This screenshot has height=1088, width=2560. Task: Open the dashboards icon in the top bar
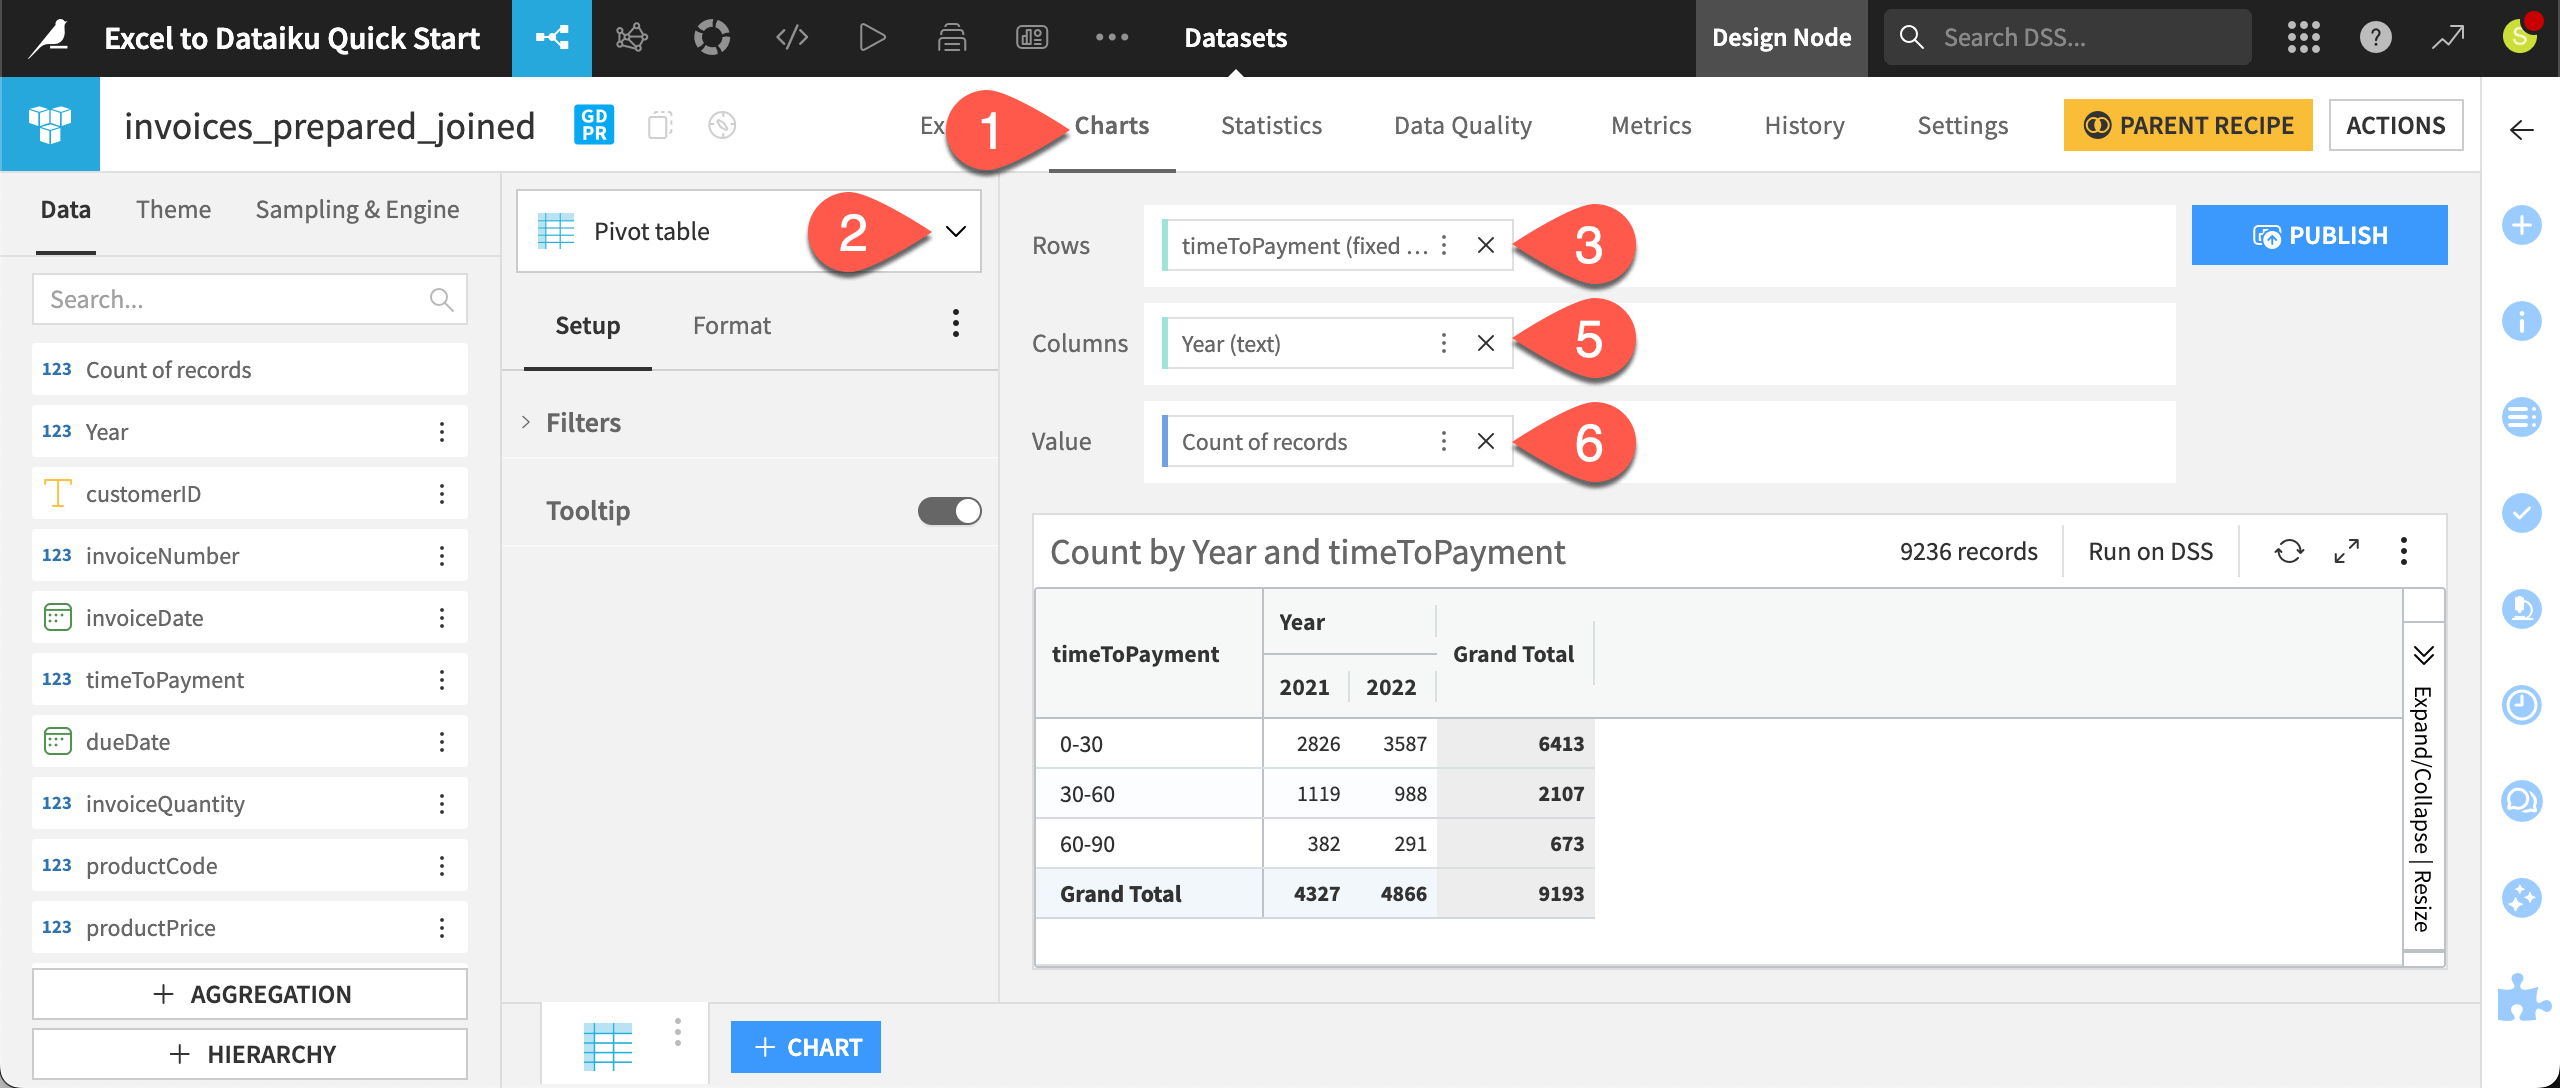pos(1032,37)
